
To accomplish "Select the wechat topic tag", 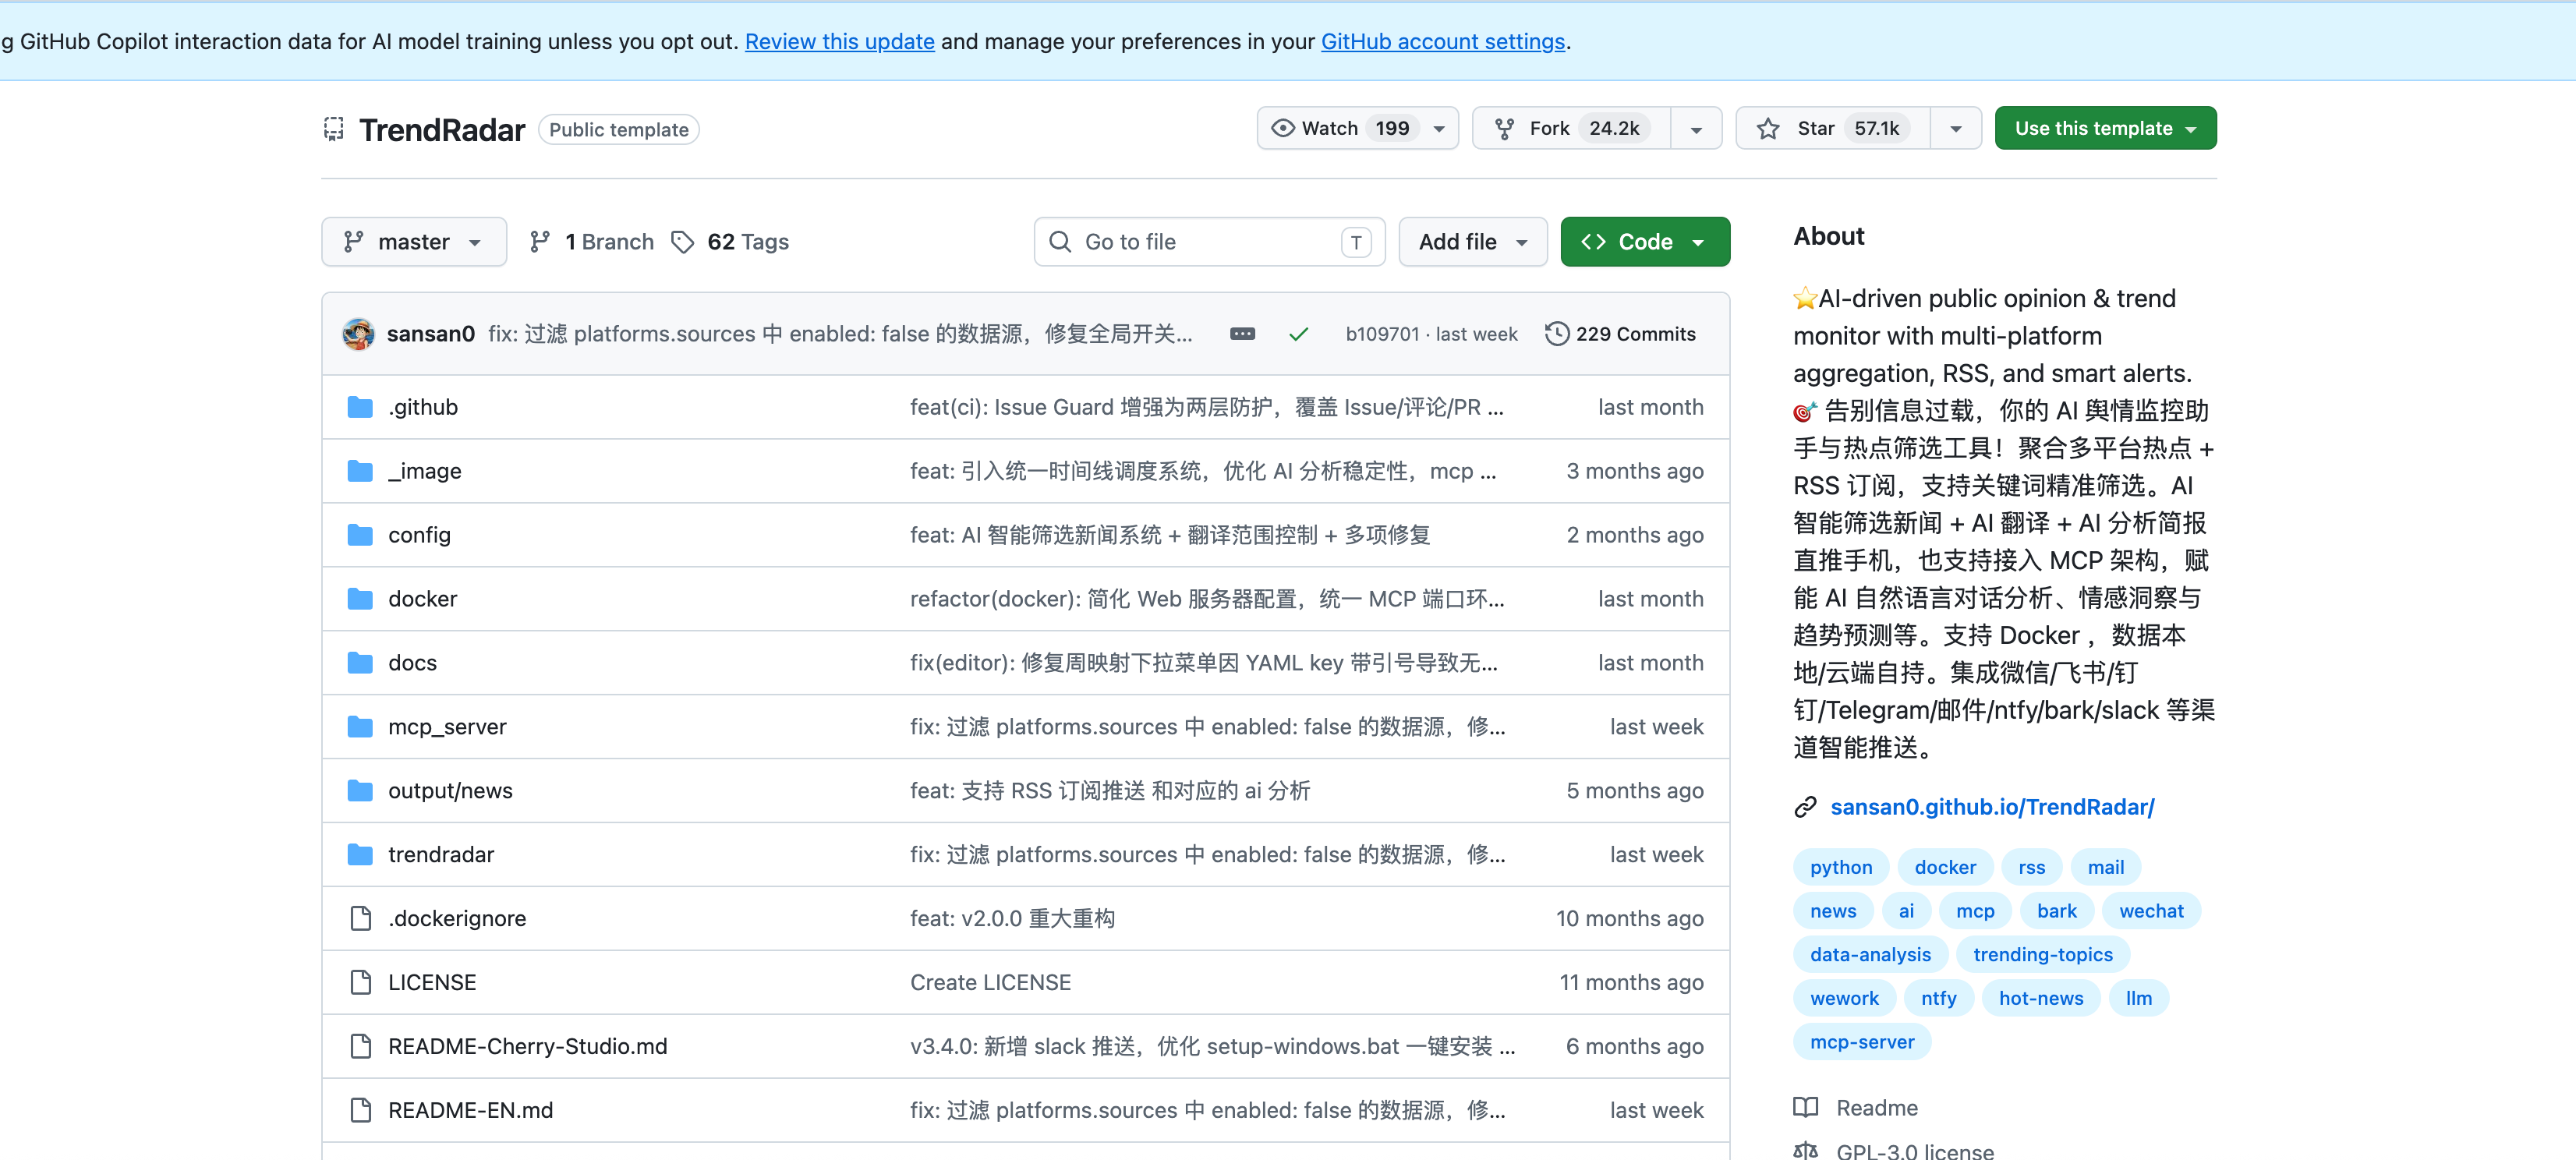I will tap(2151, 911).
